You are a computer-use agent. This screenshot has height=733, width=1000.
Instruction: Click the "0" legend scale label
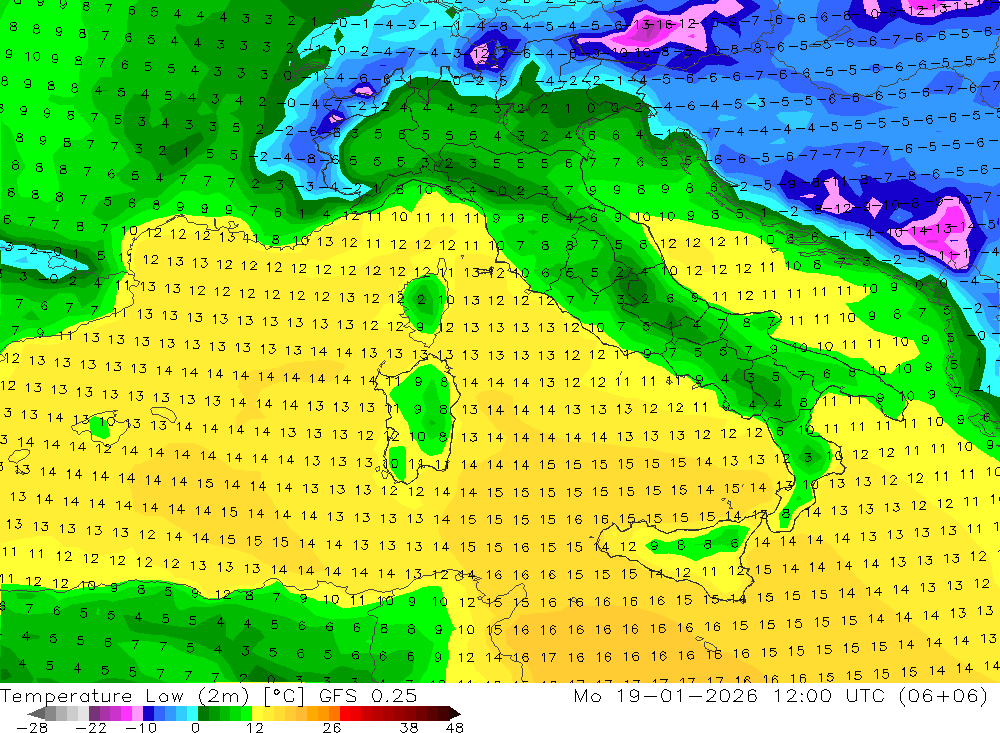point(196,727)
